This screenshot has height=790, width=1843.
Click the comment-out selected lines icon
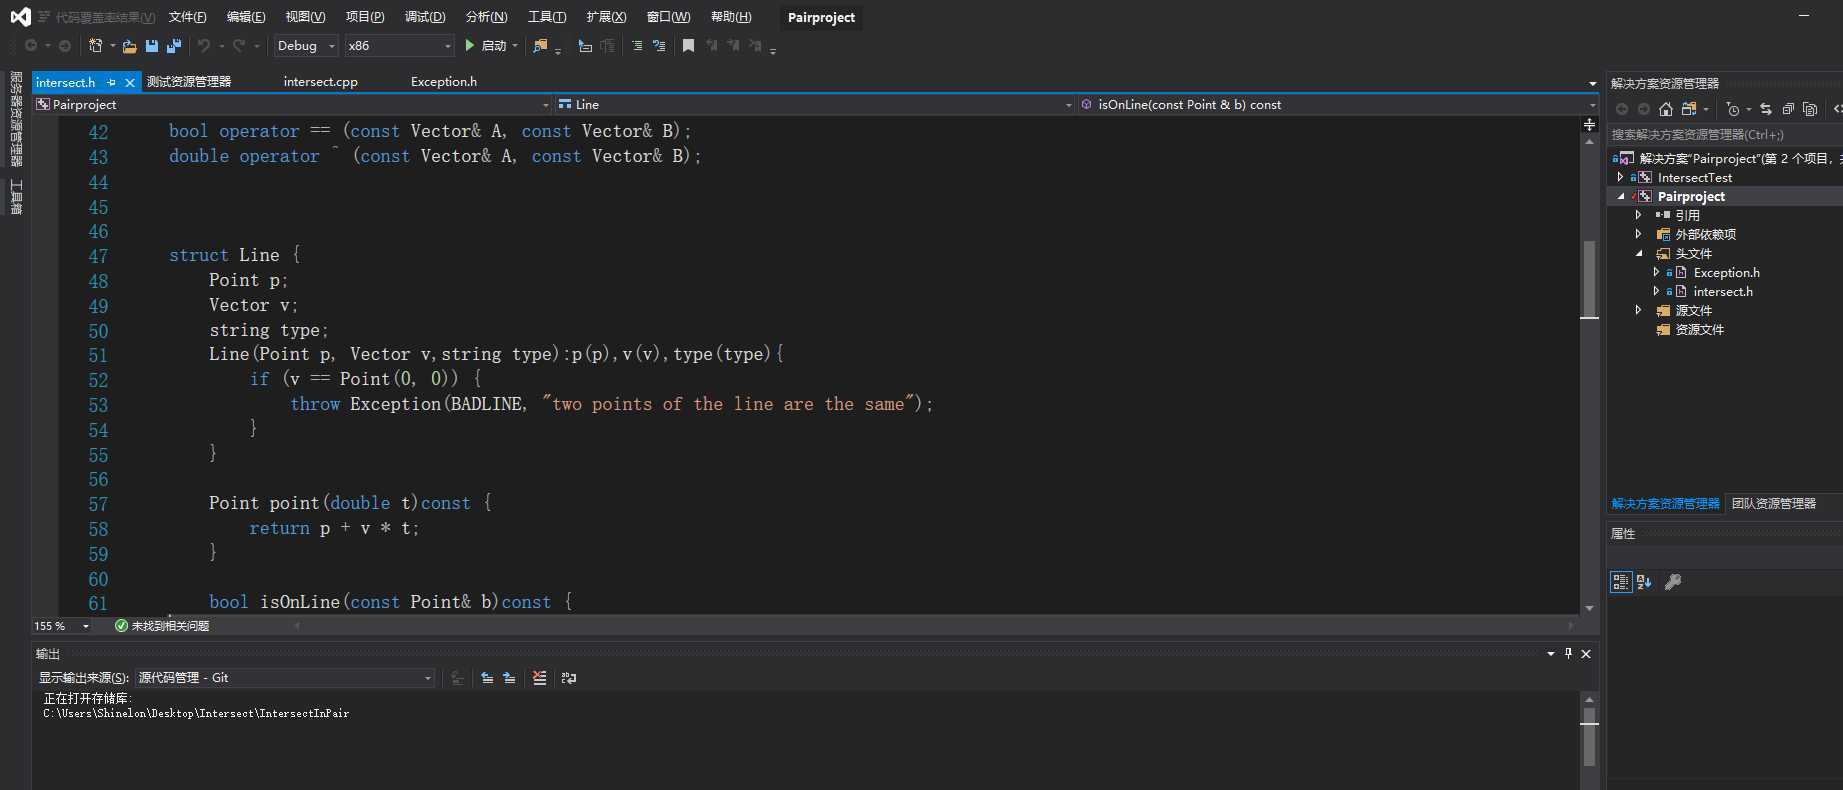click(x=637, y=46)
